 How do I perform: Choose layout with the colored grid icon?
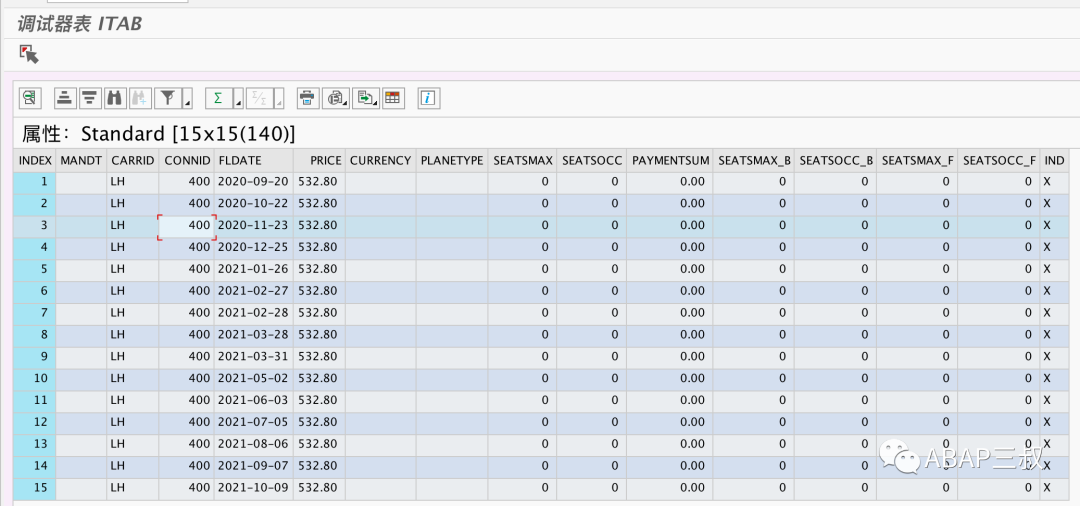click(x=393, y=98)
